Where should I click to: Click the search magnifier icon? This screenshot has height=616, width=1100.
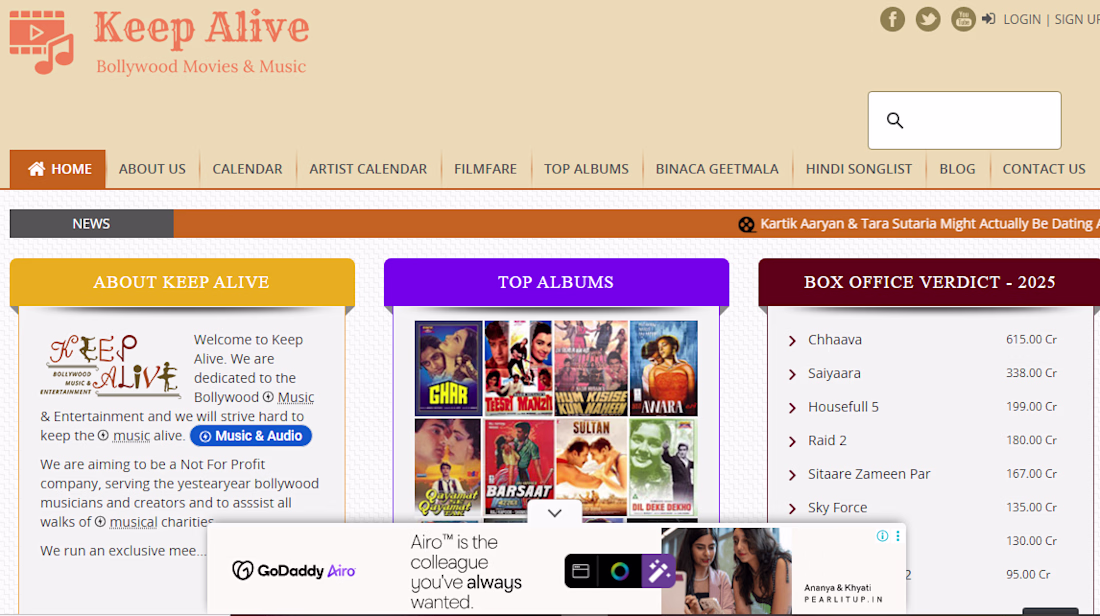(894, 120)
